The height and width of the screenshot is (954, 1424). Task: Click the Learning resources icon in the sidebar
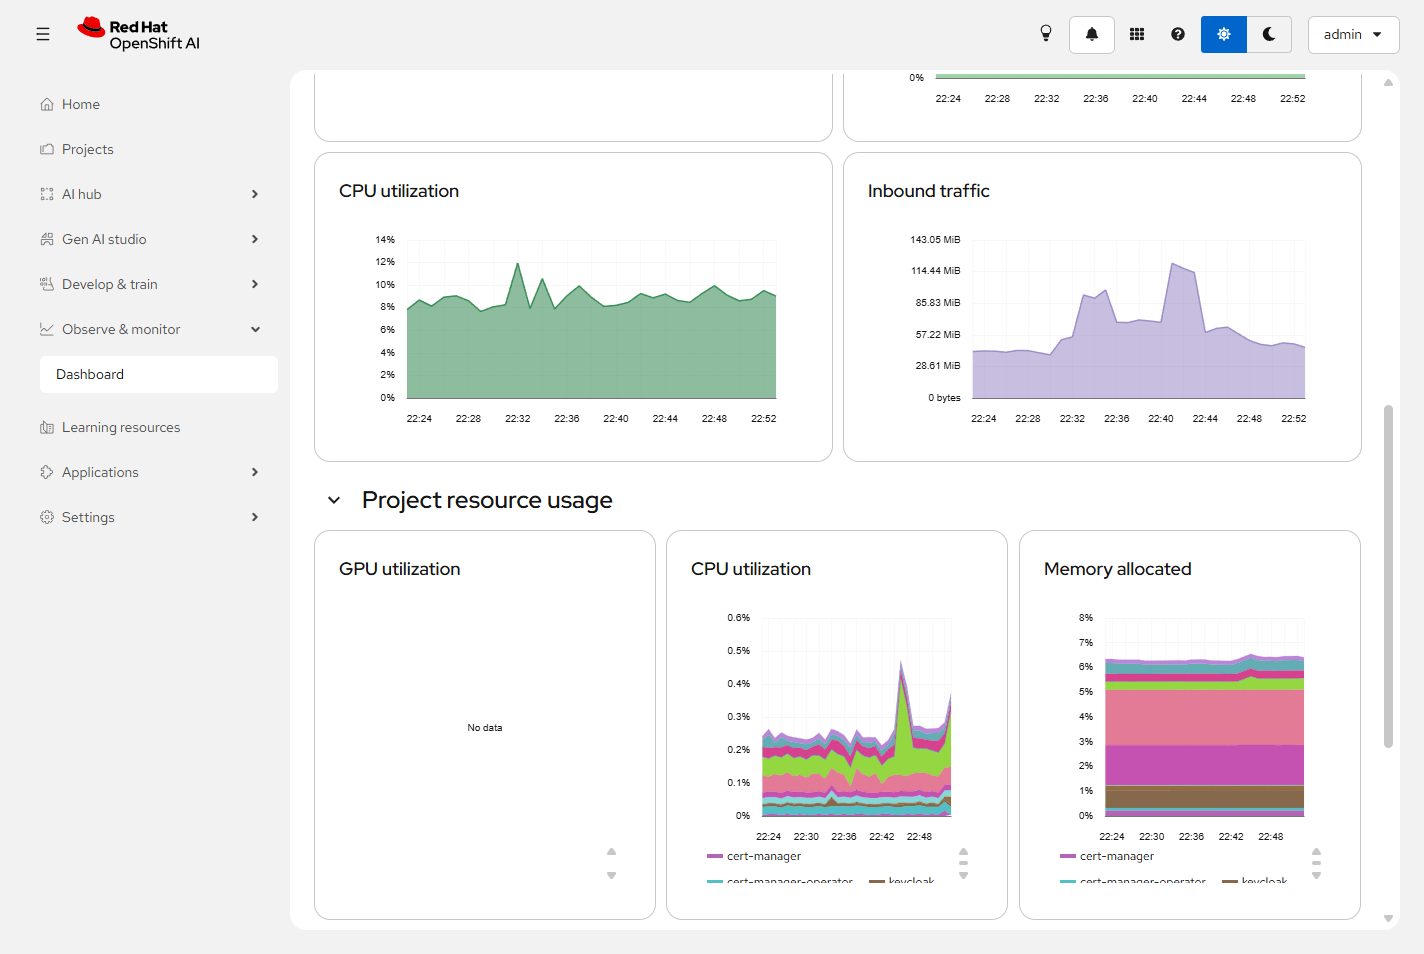[47, 427]
